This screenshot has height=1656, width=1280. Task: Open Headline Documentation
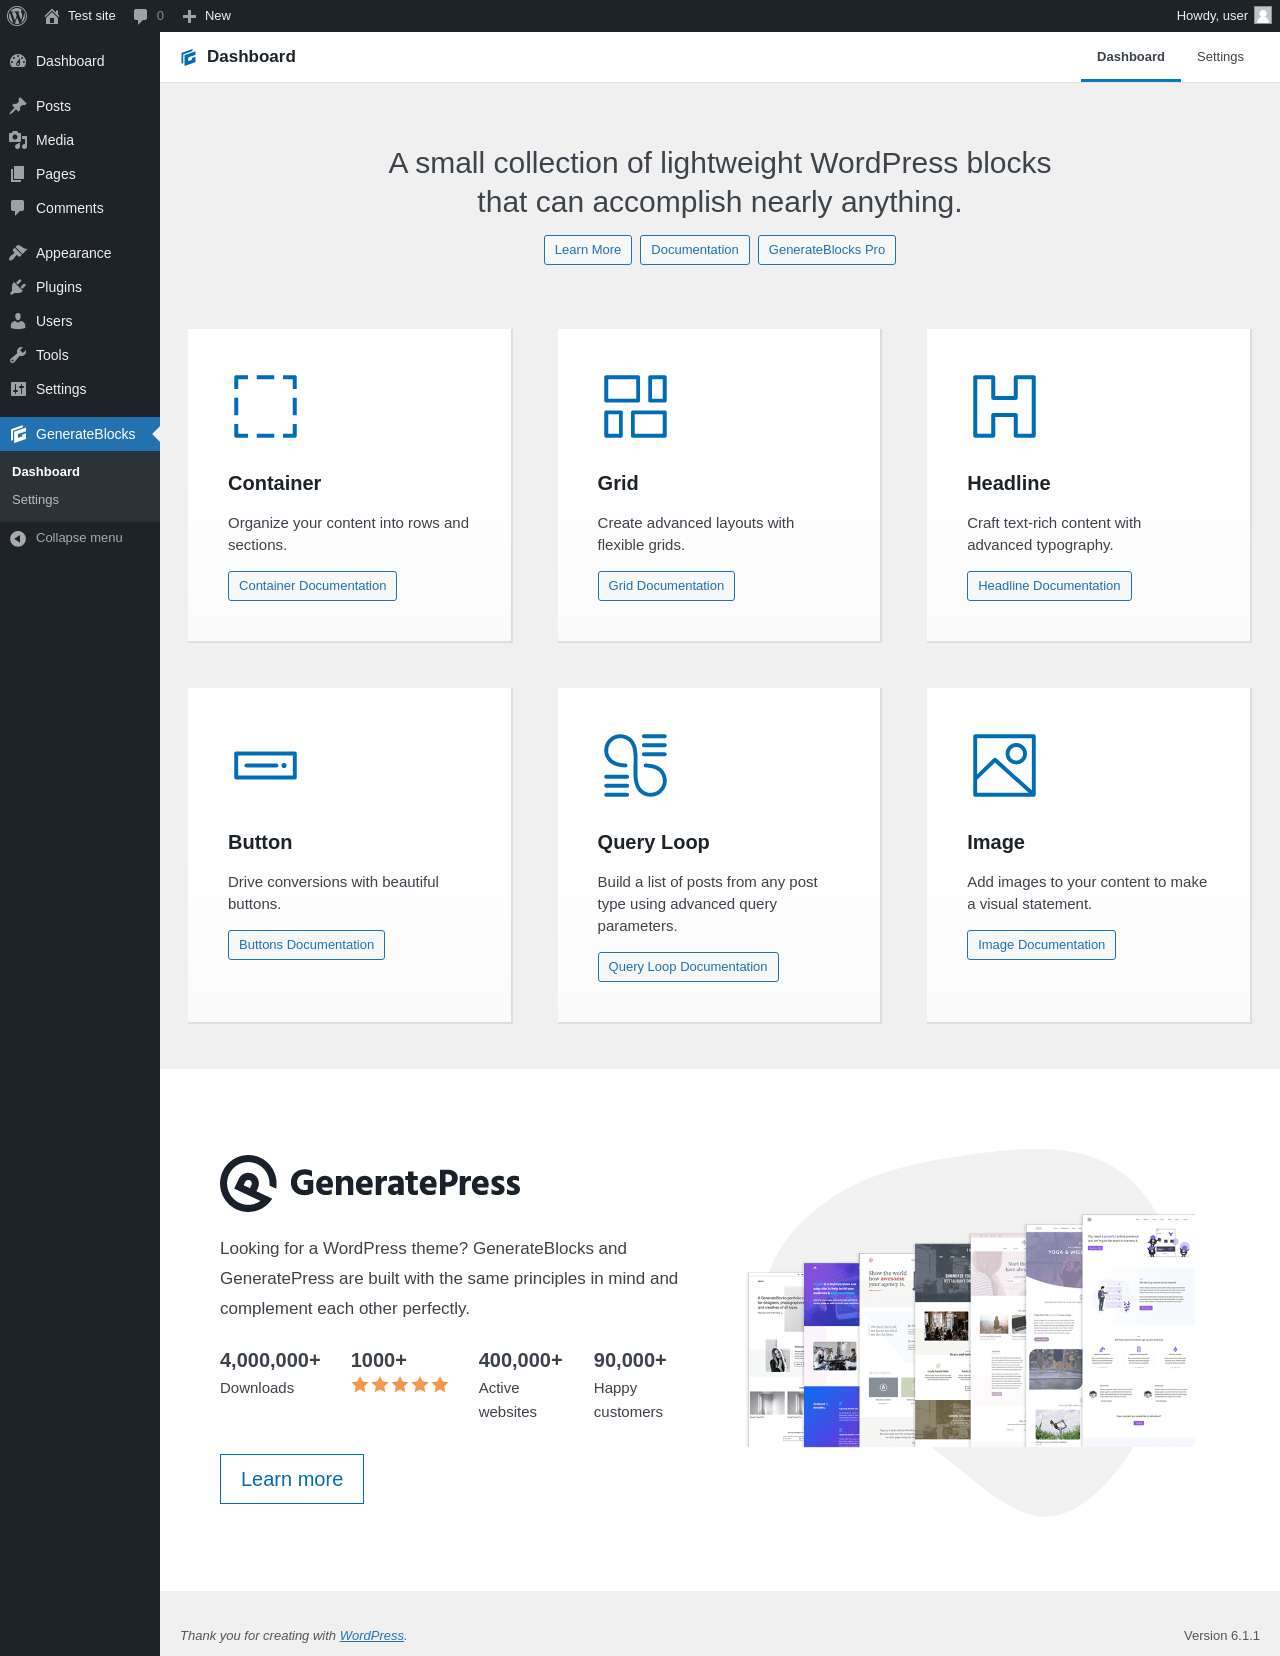1049,586
